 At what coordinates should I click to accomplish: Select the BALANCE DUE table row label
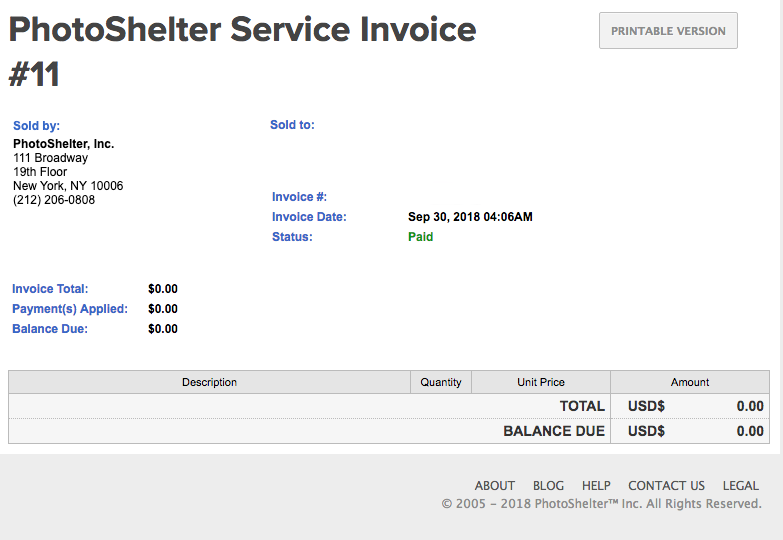click(554, 431)
